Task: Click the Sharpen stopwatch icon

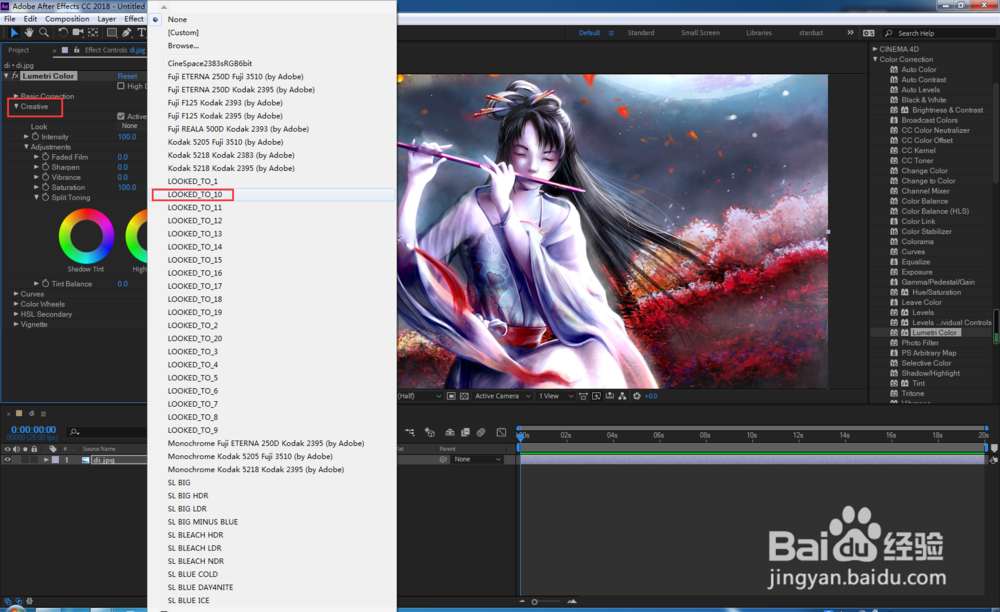Action: click(x=46, y=167)
